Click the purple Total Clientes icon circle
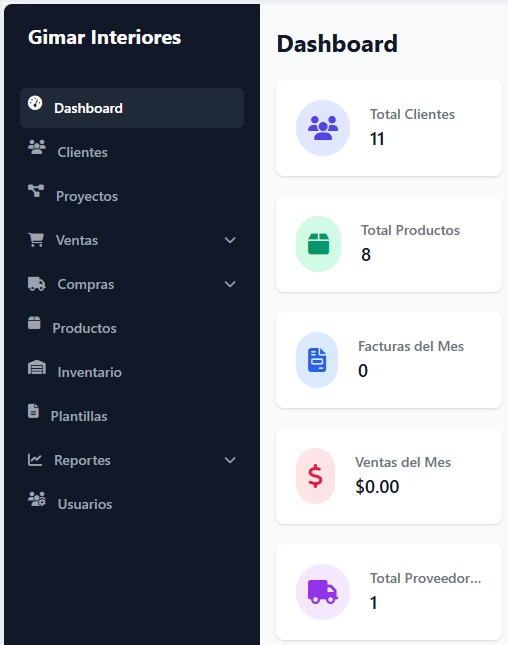This screenshot has width=508, height=645. 323,128
